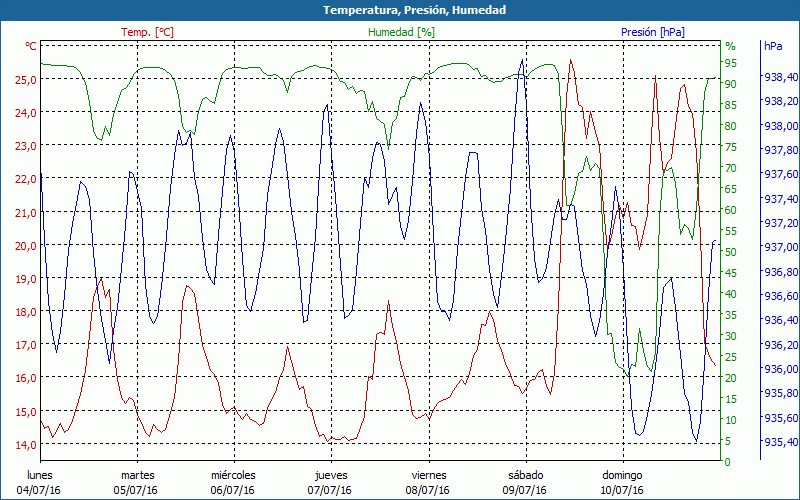800x500 pixels.
Task: Select the jueves 07/07/16 date label
Action: tap(330, 482)
